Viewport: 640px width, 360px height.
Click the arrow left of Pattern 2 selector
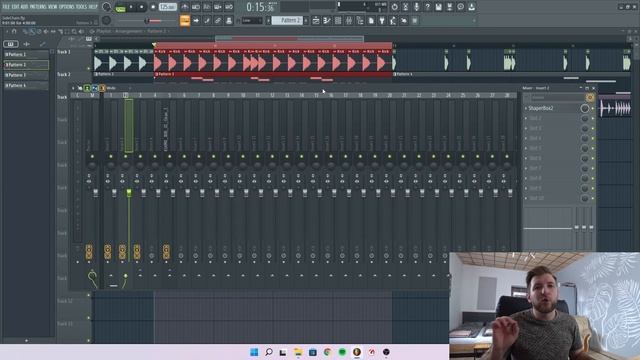point(268,20)
